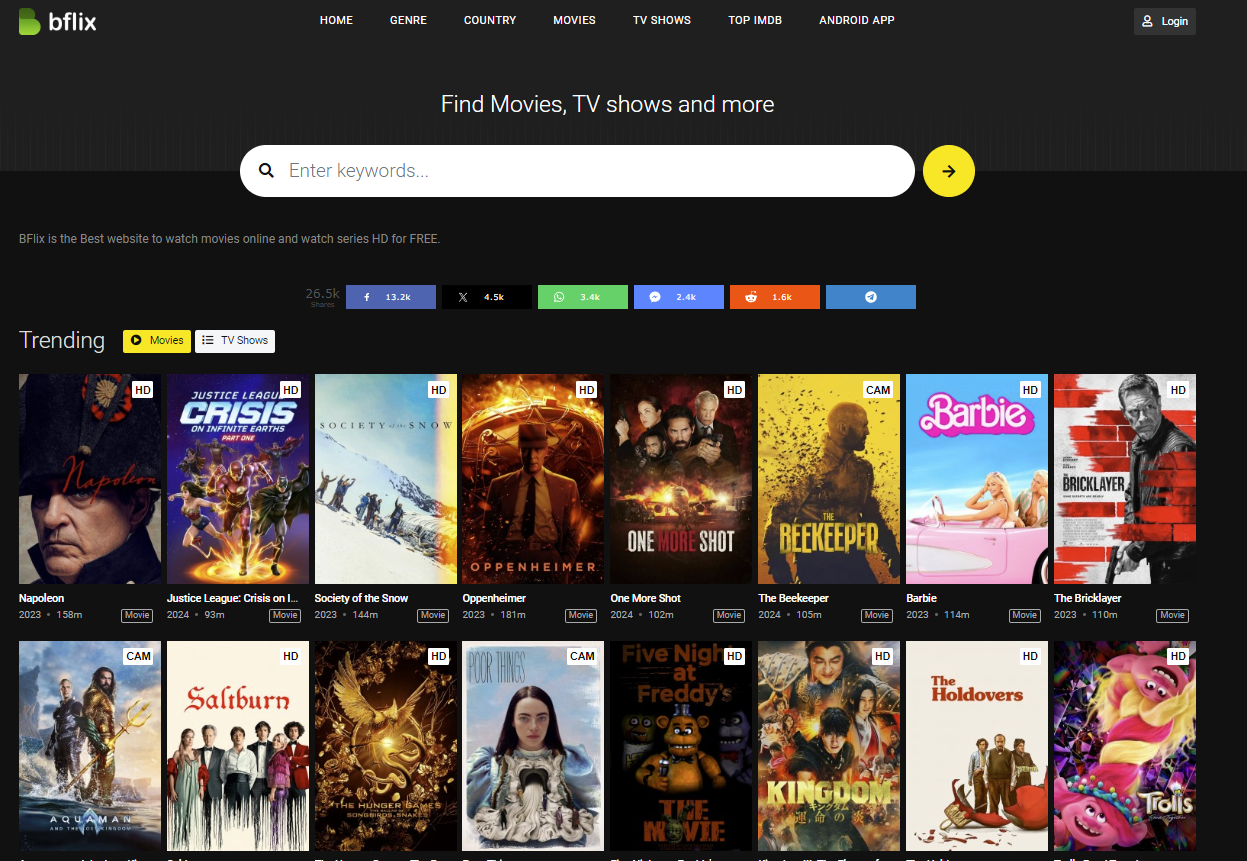Screen dimensions: 1247x861
Task: Share via Telegram button
Action: 871,297
